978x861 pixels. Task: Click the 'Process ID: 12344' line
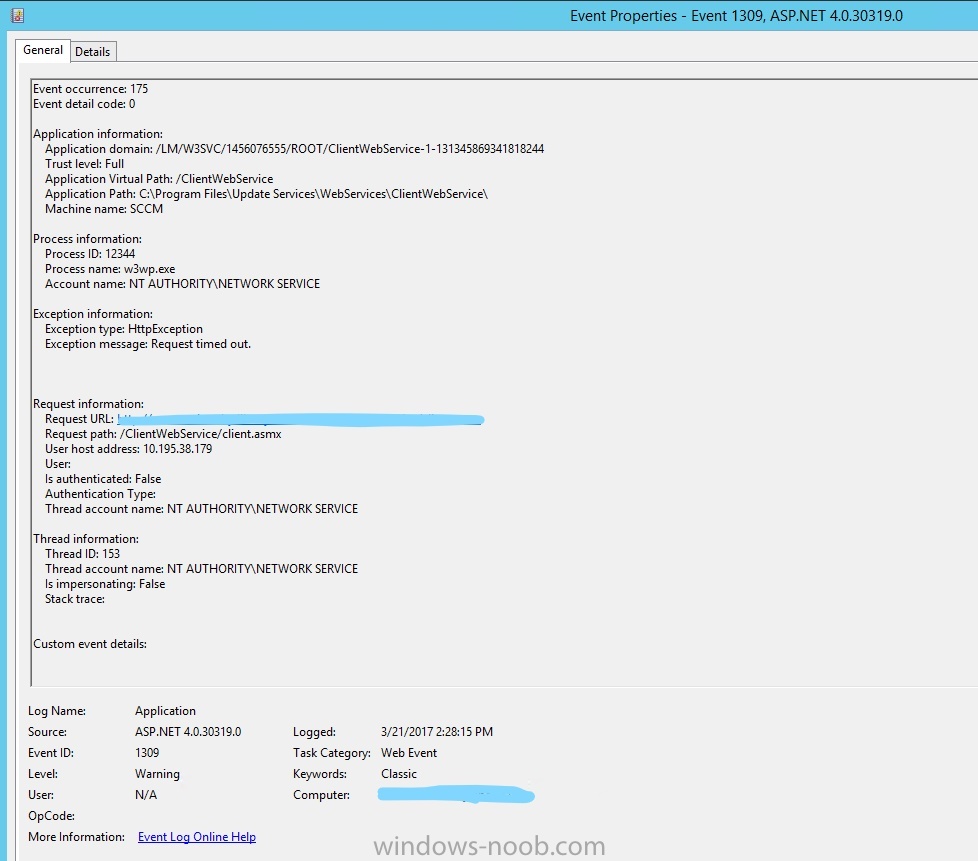(90, 253)
